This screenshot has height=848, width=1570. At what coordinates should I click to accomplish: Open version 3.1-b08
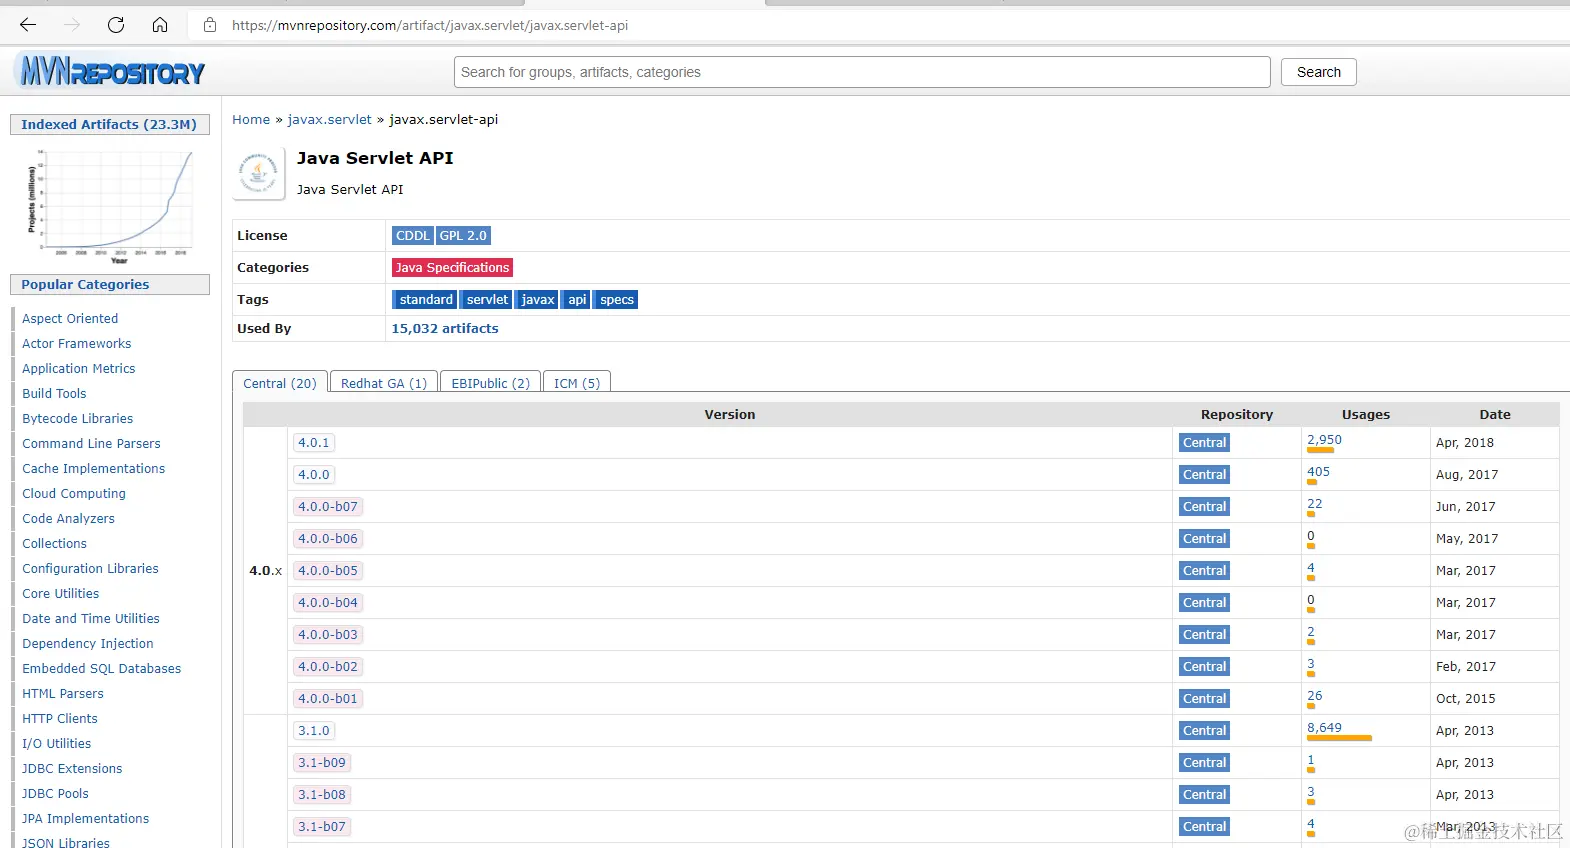321,795
